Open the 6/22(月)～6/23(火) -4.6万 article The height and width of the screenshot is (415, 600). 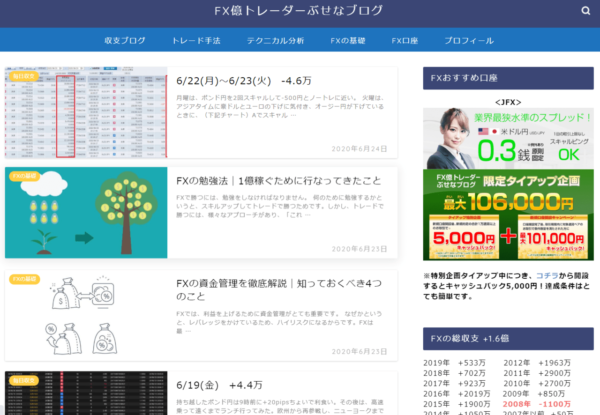click(243, 80)
